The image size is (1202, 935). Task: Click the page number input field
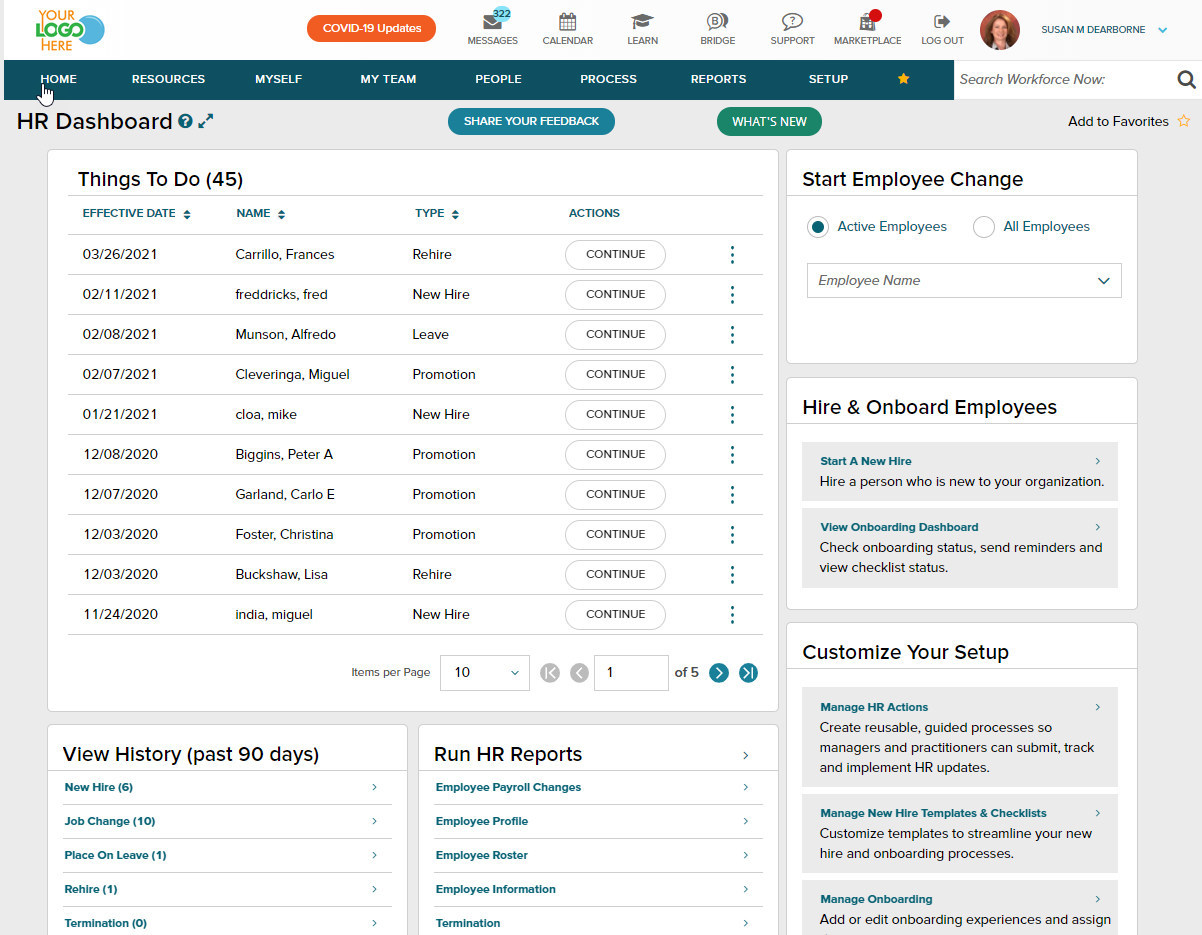[x=631, y=672]
